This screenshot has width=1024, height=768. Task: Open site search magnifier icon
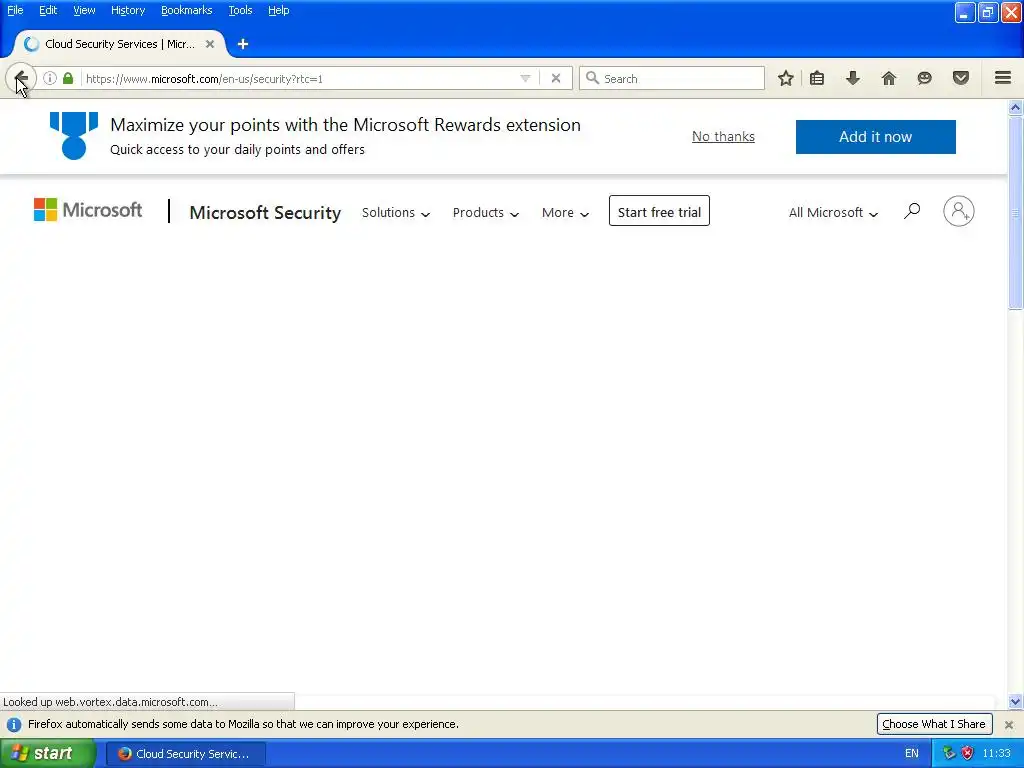tap(912, 211)
